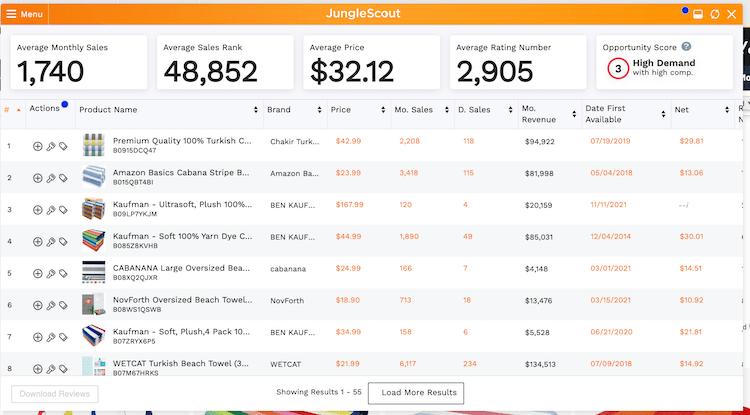Sort by D. Sales column arrows
The width and height of the screenshot is (750, 415).
[510, 110]
